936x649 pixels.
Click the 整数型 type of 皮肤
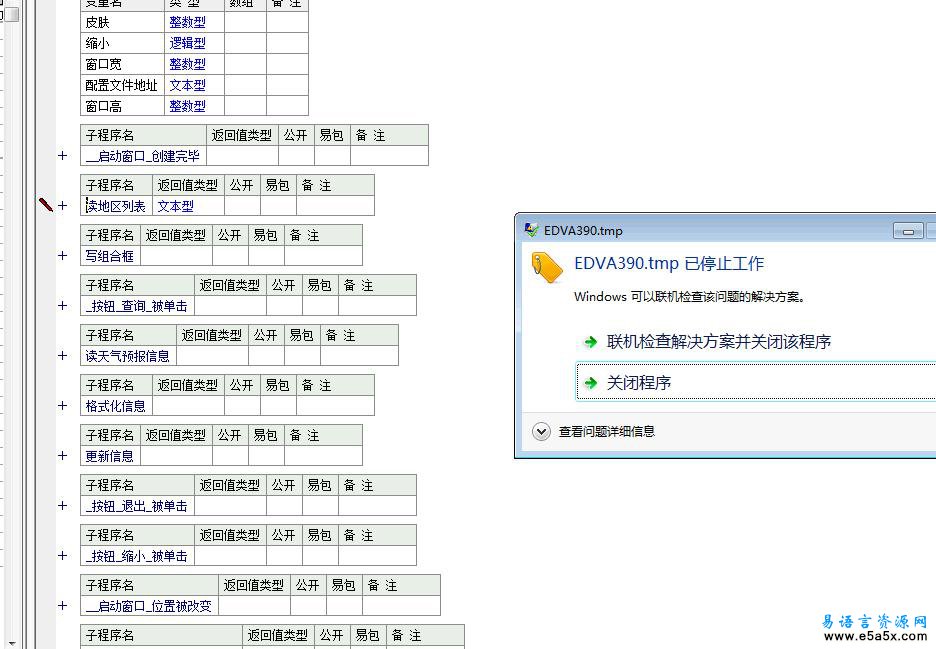tap(187, 23)
